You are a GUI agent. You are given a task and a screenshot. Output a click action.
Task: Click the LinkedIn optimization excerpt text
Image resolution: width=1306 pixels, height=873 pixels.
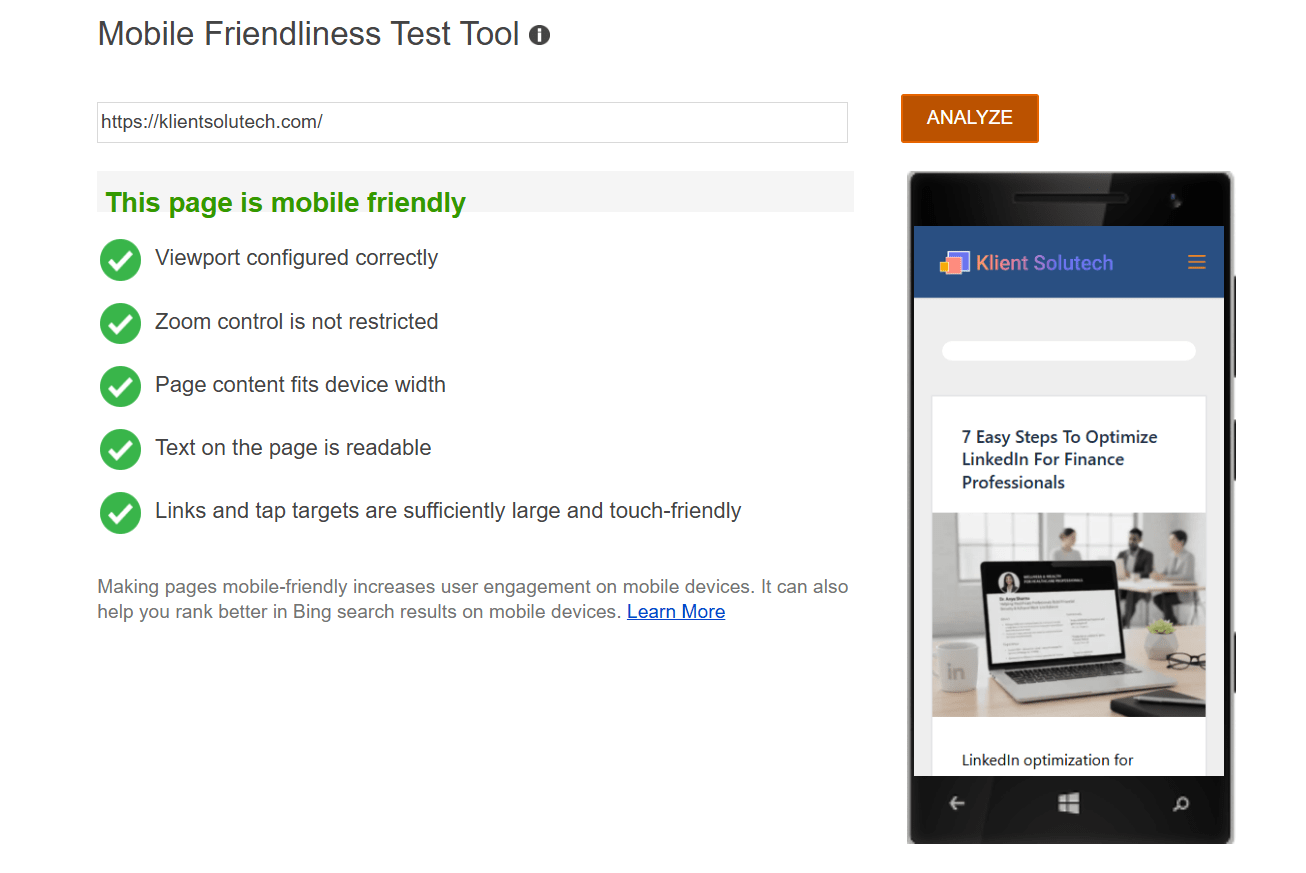(x=1047, y=760)
